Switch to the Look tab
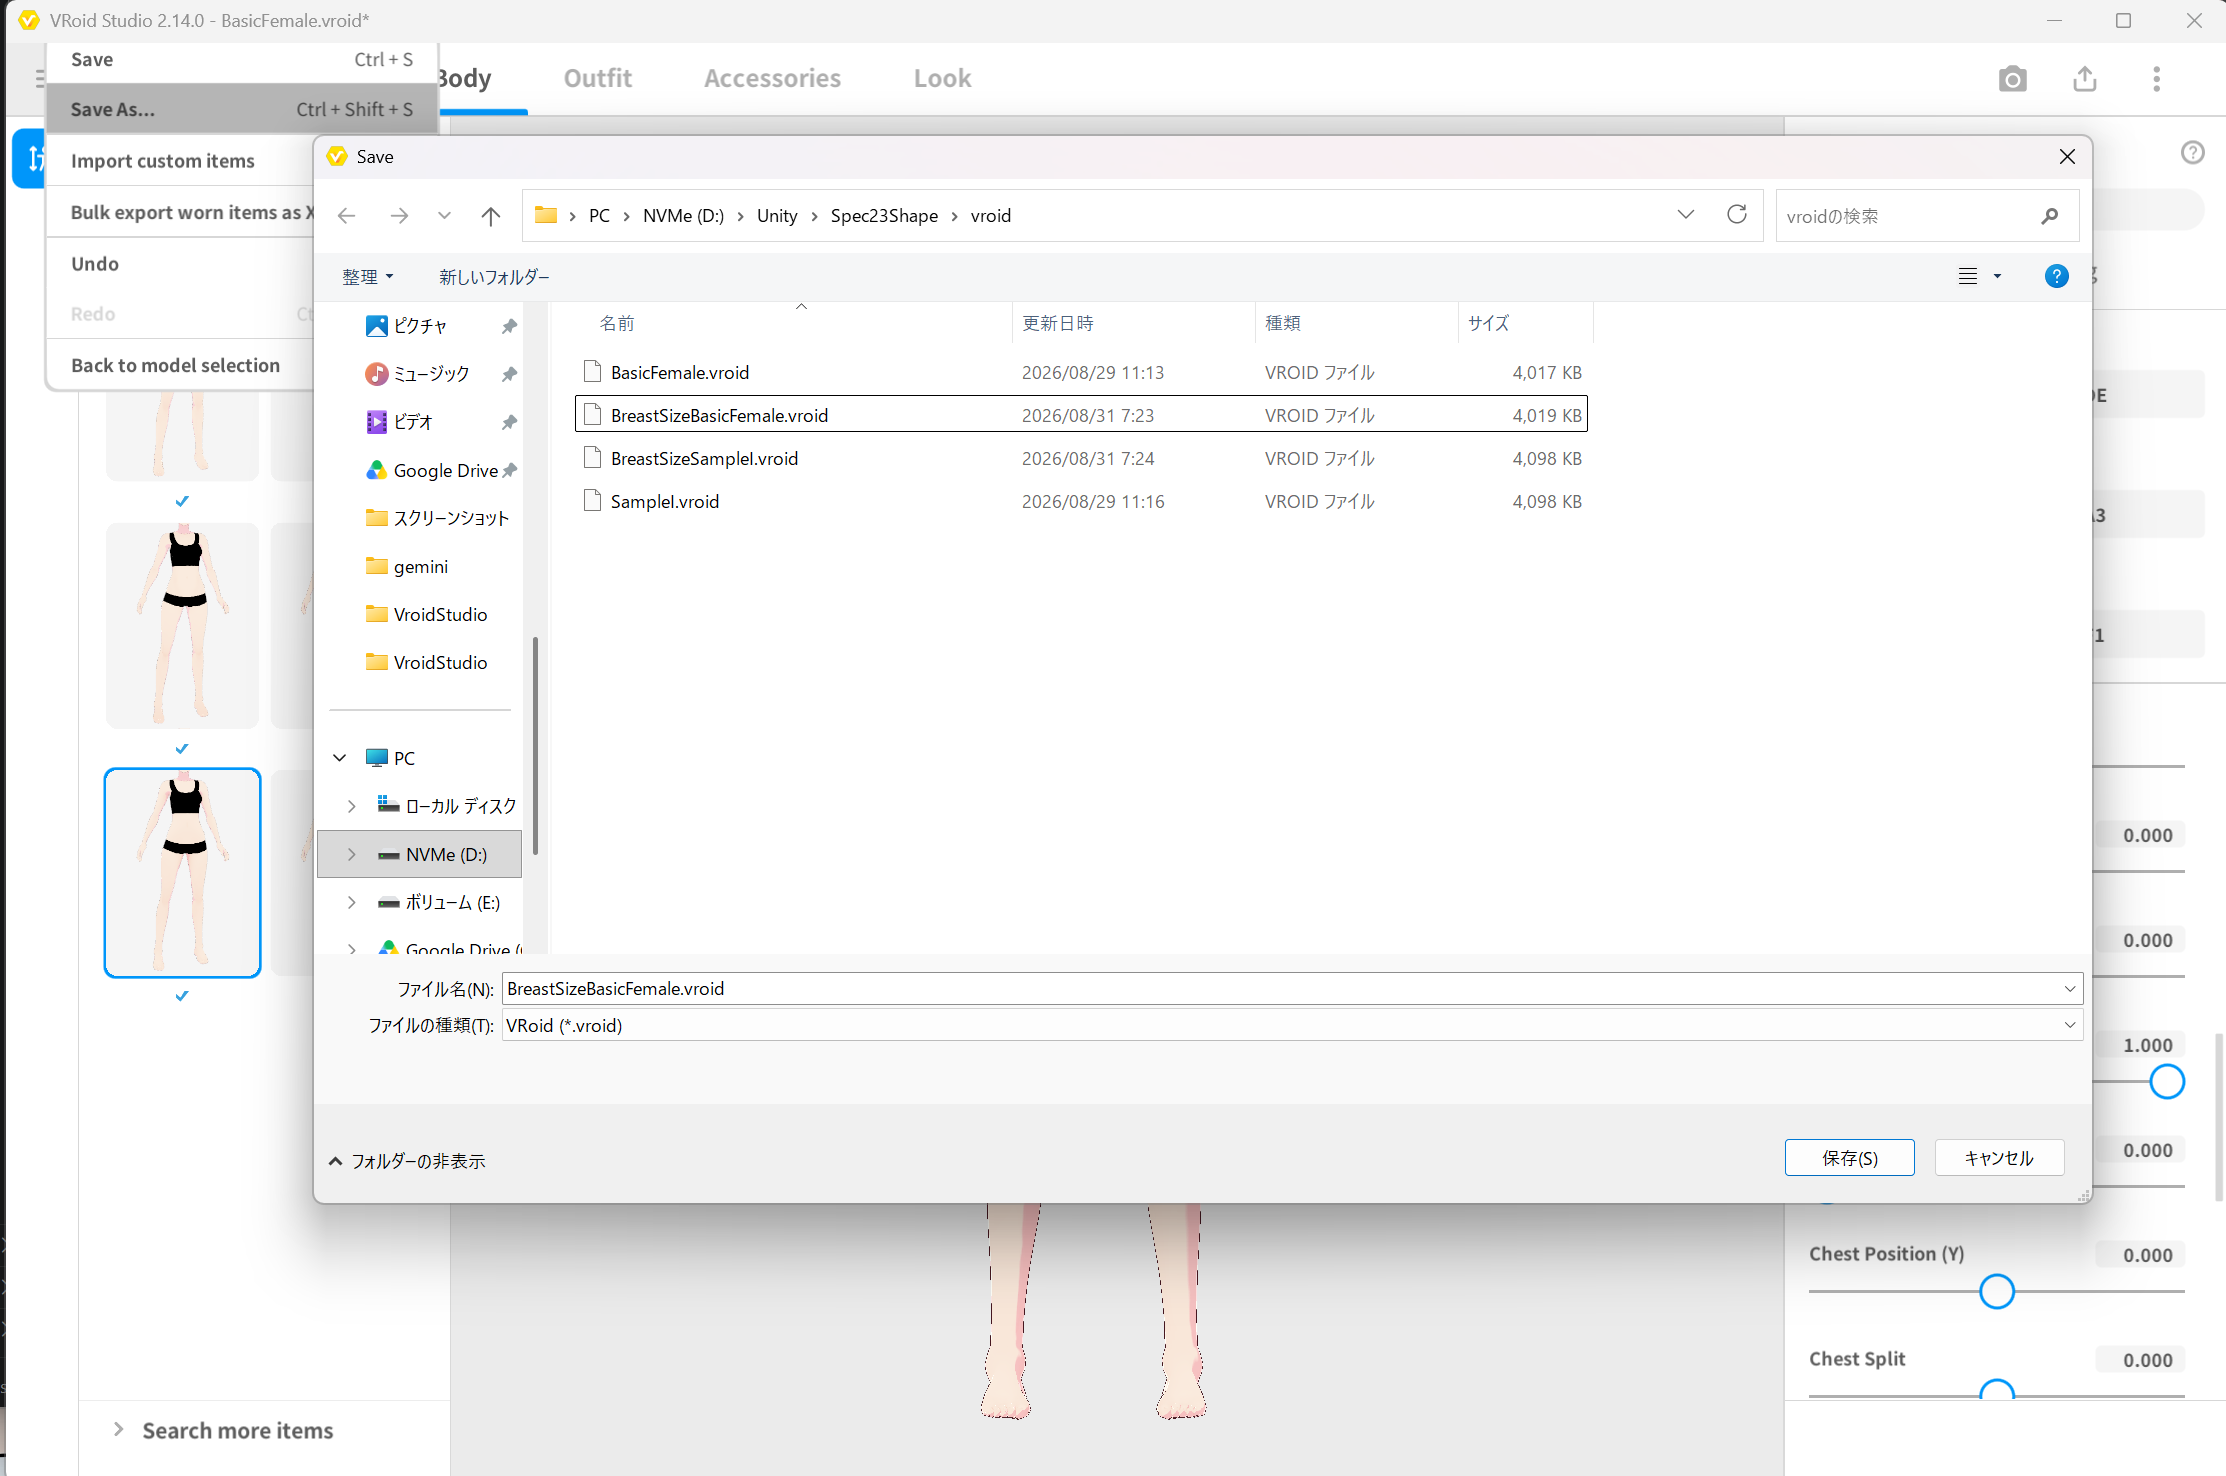The width and height of the screenshot is (2226, 1476). 943,78
